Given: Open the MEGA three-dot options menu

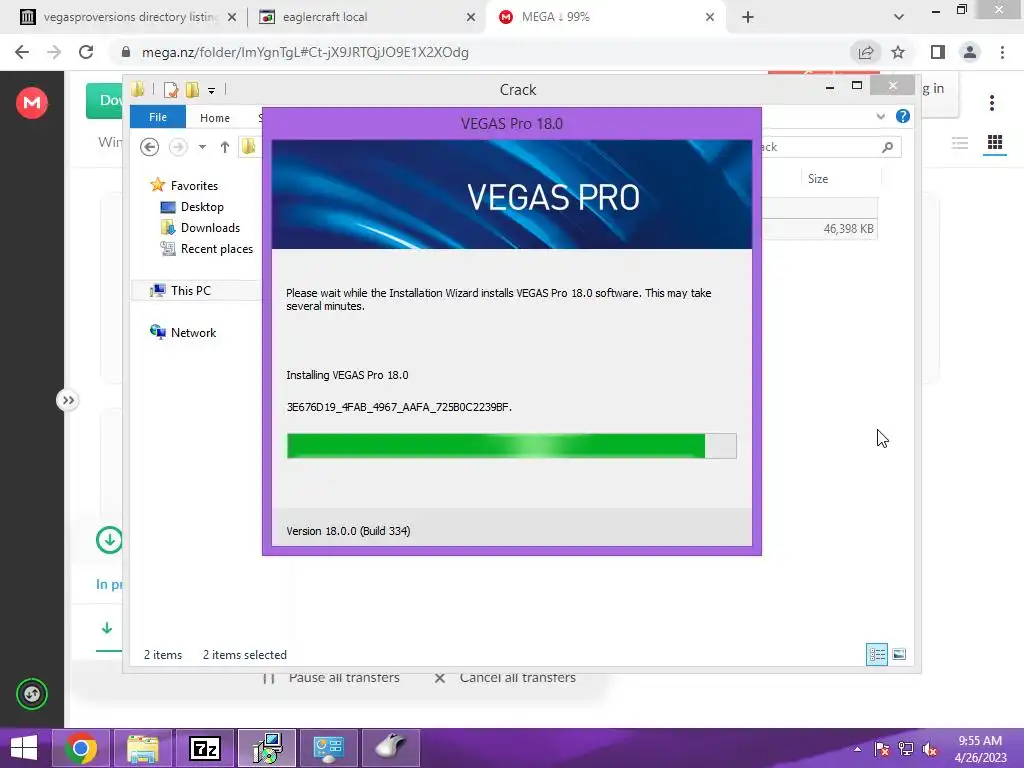Looking at the screenshot, I should pyautogui.click(x=991, y=103).
